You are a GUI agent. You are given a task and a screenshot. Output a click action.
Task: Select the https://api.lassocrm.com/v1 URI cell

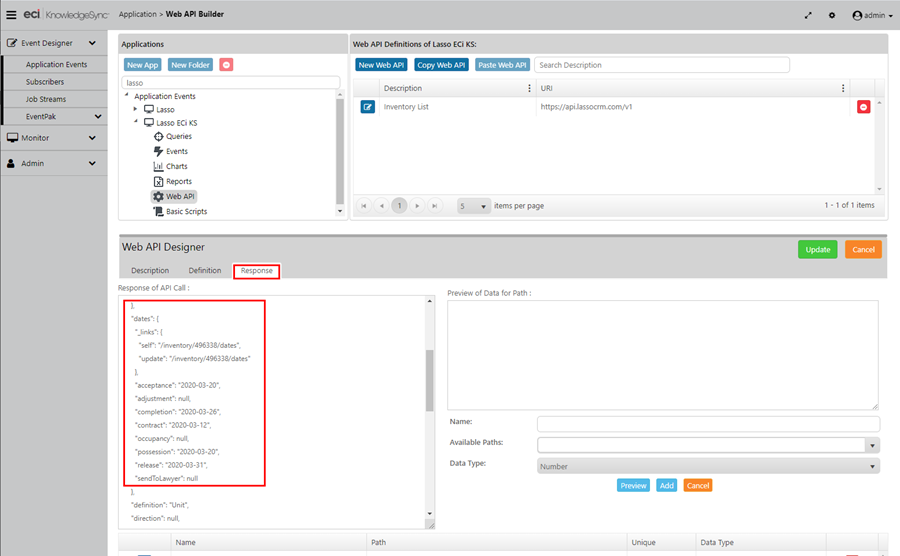coord(693,107)
